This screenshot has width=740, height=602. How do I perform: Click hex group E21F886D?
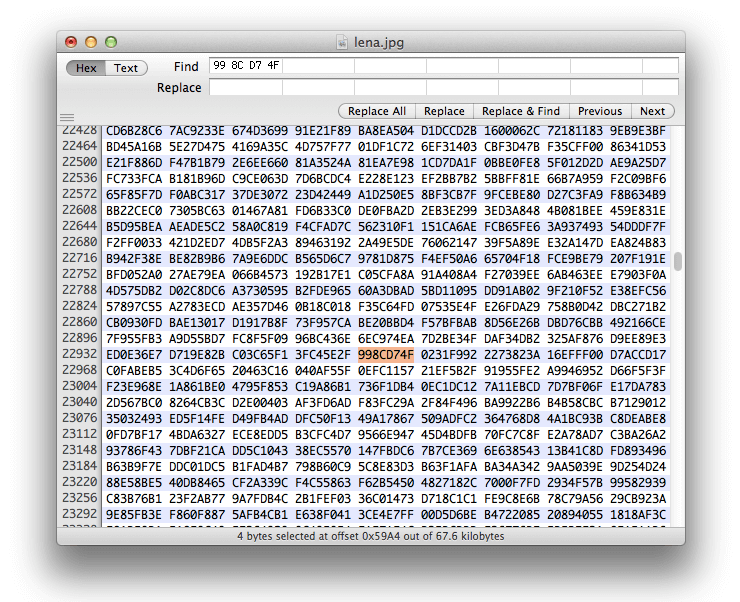(134, 163)
